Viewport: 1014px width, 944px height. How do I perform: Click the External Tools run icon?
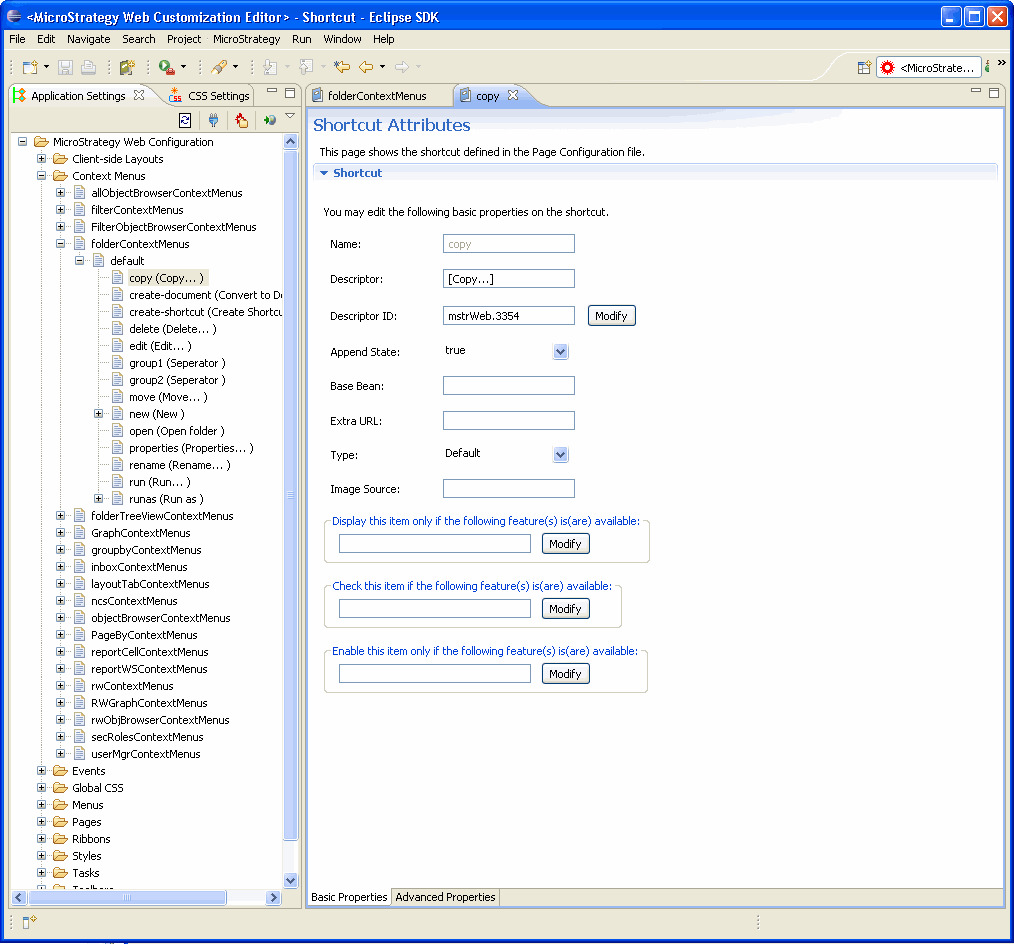point(167,67)
